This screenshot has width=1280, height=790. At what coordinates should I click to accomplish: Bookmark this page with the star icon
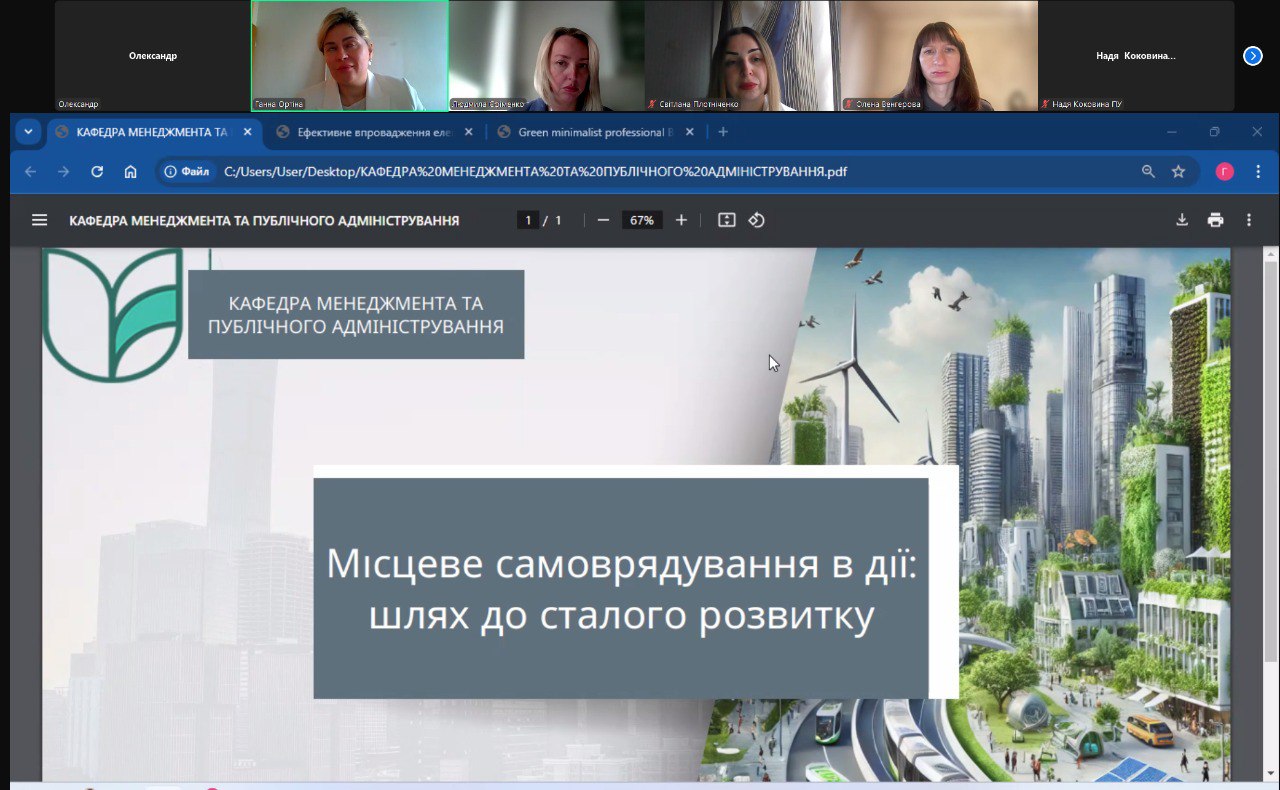click(1178, 172)
